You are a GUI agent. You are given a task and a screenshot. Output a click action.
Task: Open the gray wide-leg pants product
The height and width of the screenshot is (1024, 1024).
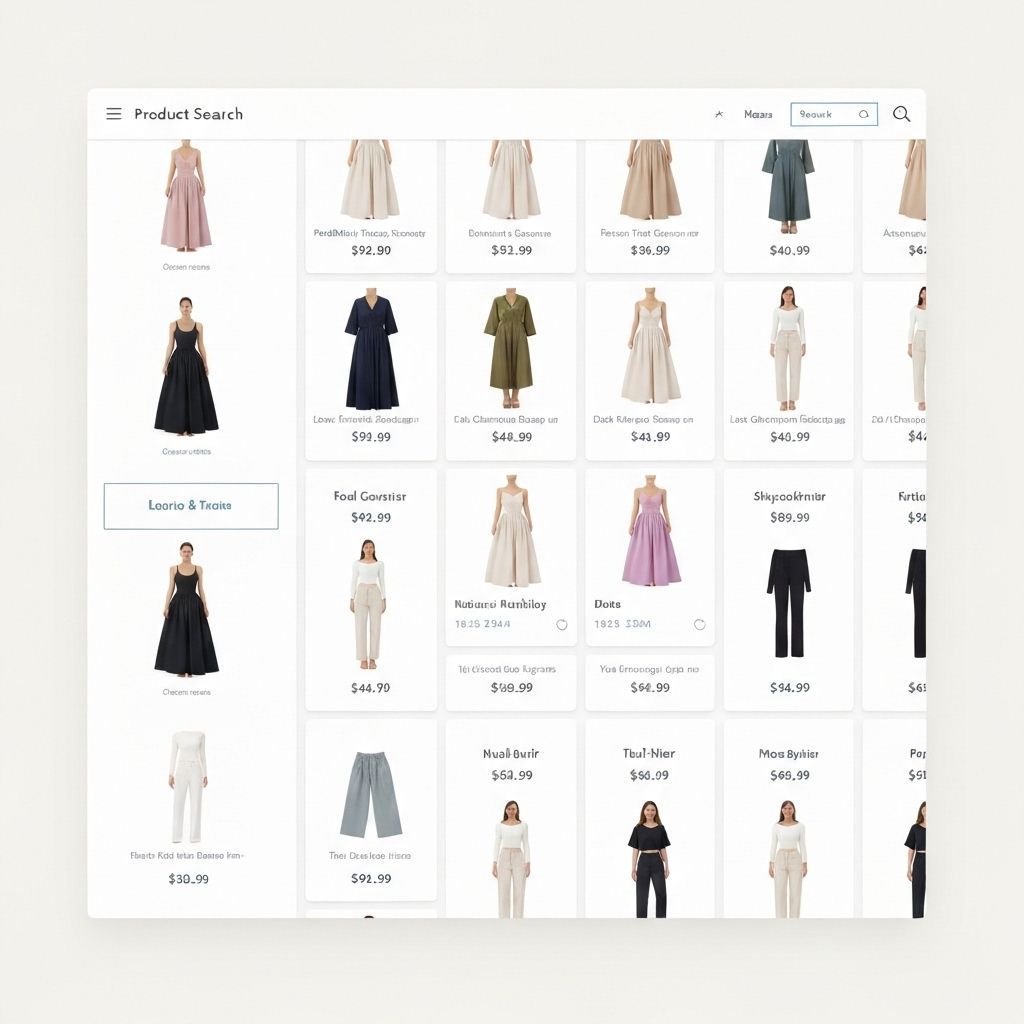[x=371, y=795]
